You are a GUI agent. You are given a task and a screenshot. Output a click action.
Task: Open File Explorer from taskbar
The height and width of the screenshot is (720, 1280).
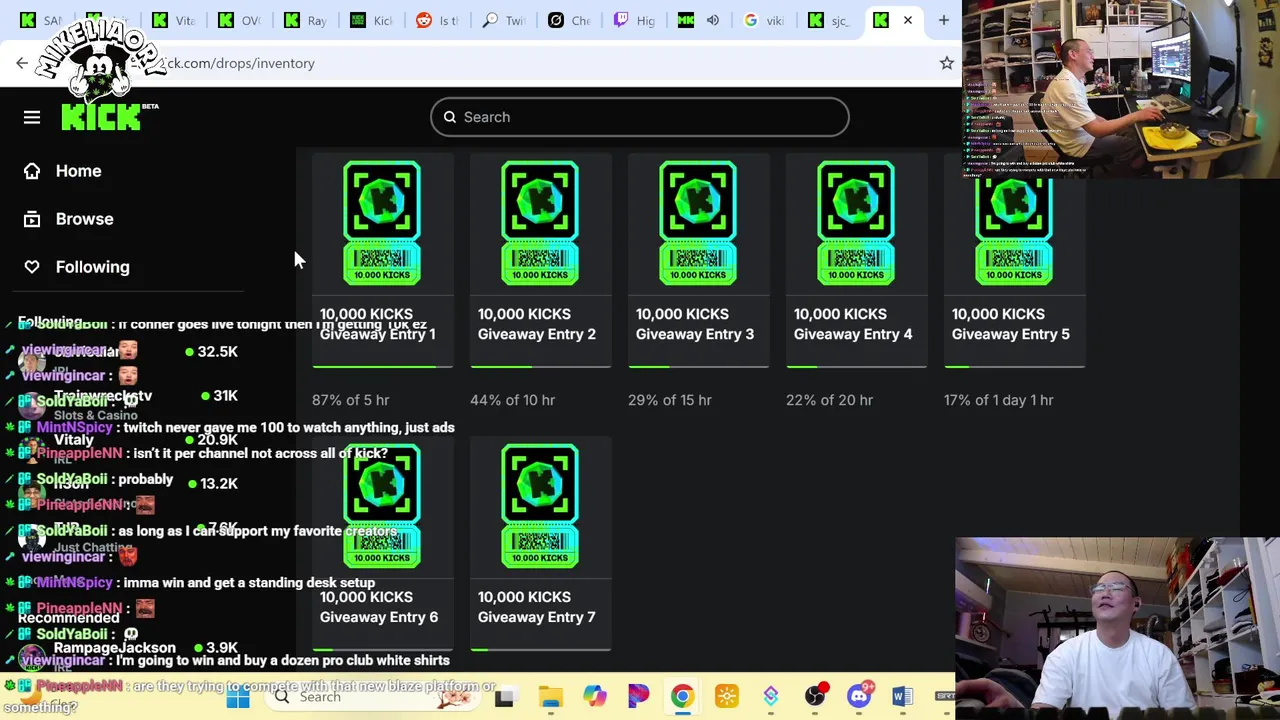tap(550, 697)
